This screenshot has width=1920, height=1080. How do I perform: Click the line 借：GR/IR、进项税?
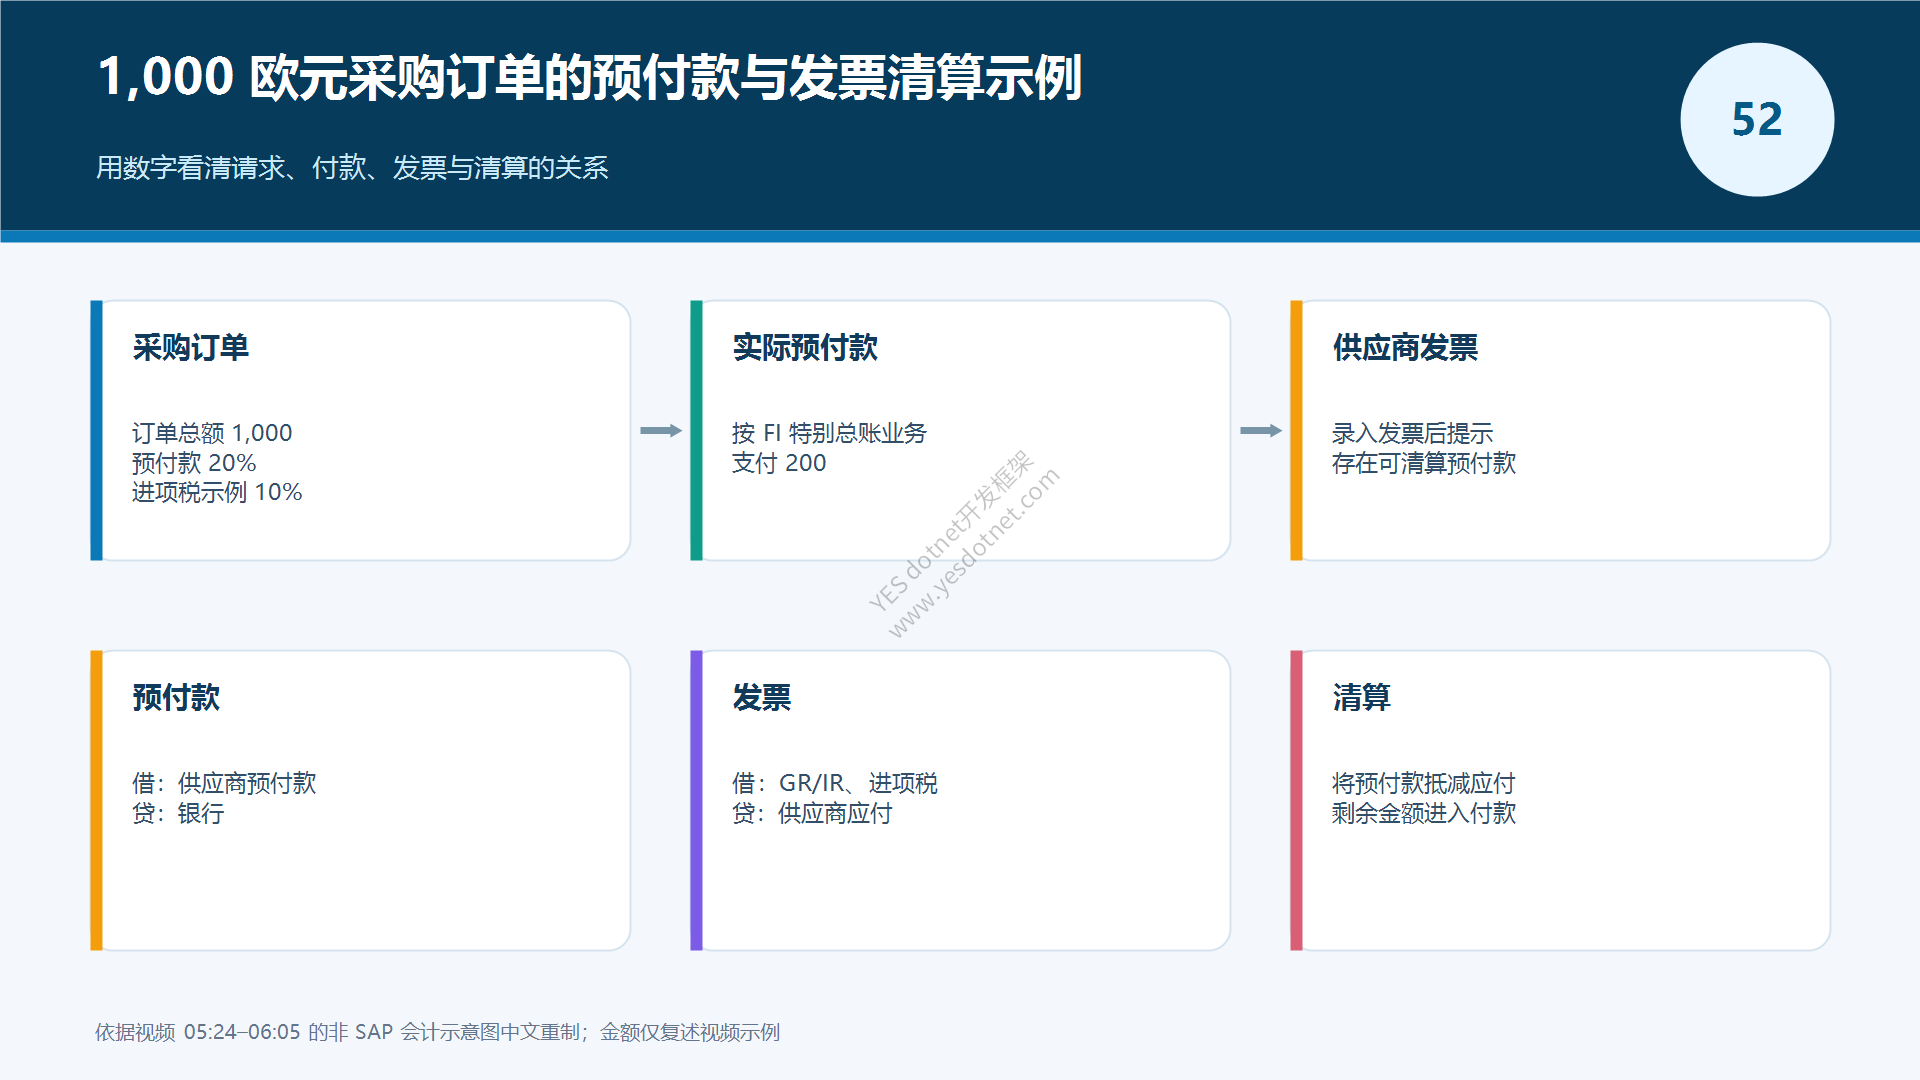coord(835,783)
